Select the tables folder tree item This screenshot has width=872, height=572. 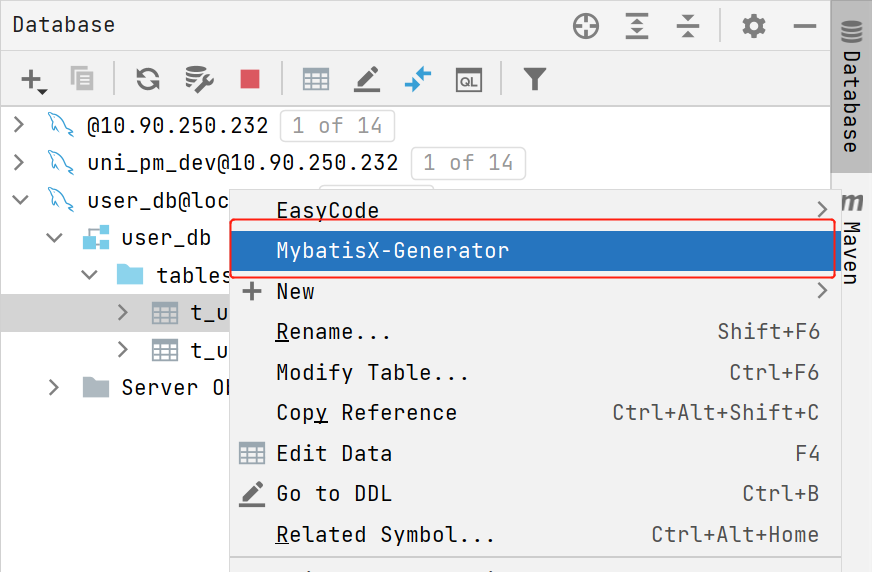pyautogui.click(x=192, y=275)
